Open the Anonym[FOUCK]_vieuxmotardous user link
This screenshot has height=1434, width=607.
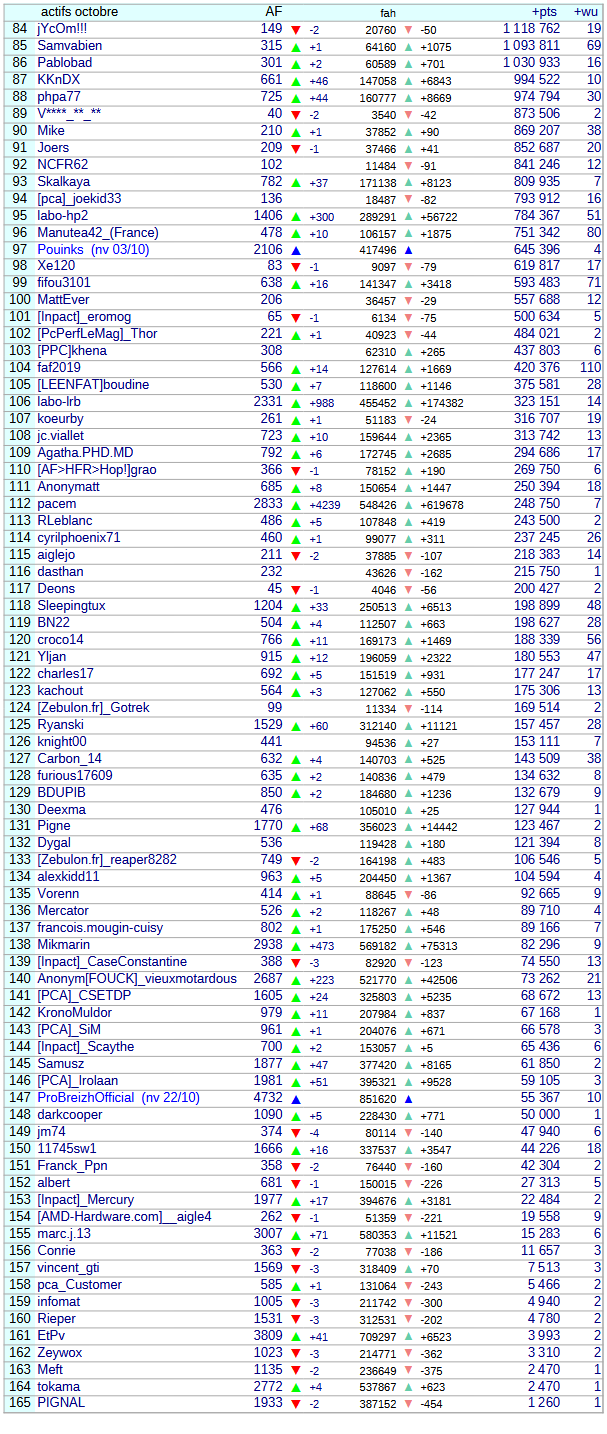[137, 979]
